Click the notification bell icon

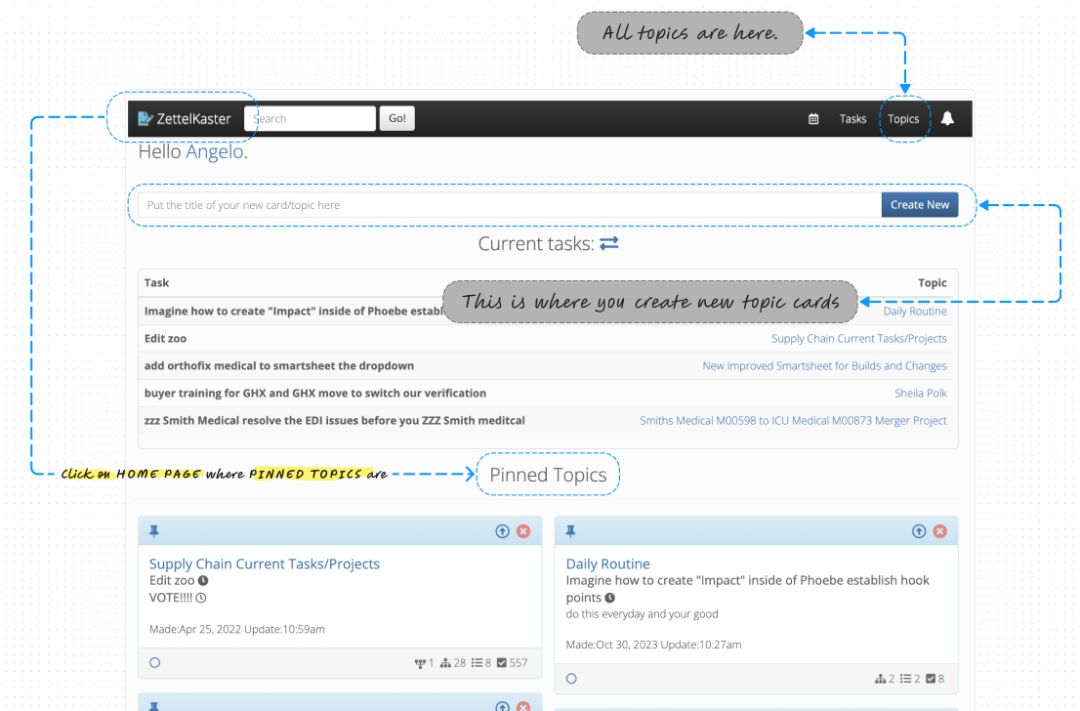click(947, 119)
